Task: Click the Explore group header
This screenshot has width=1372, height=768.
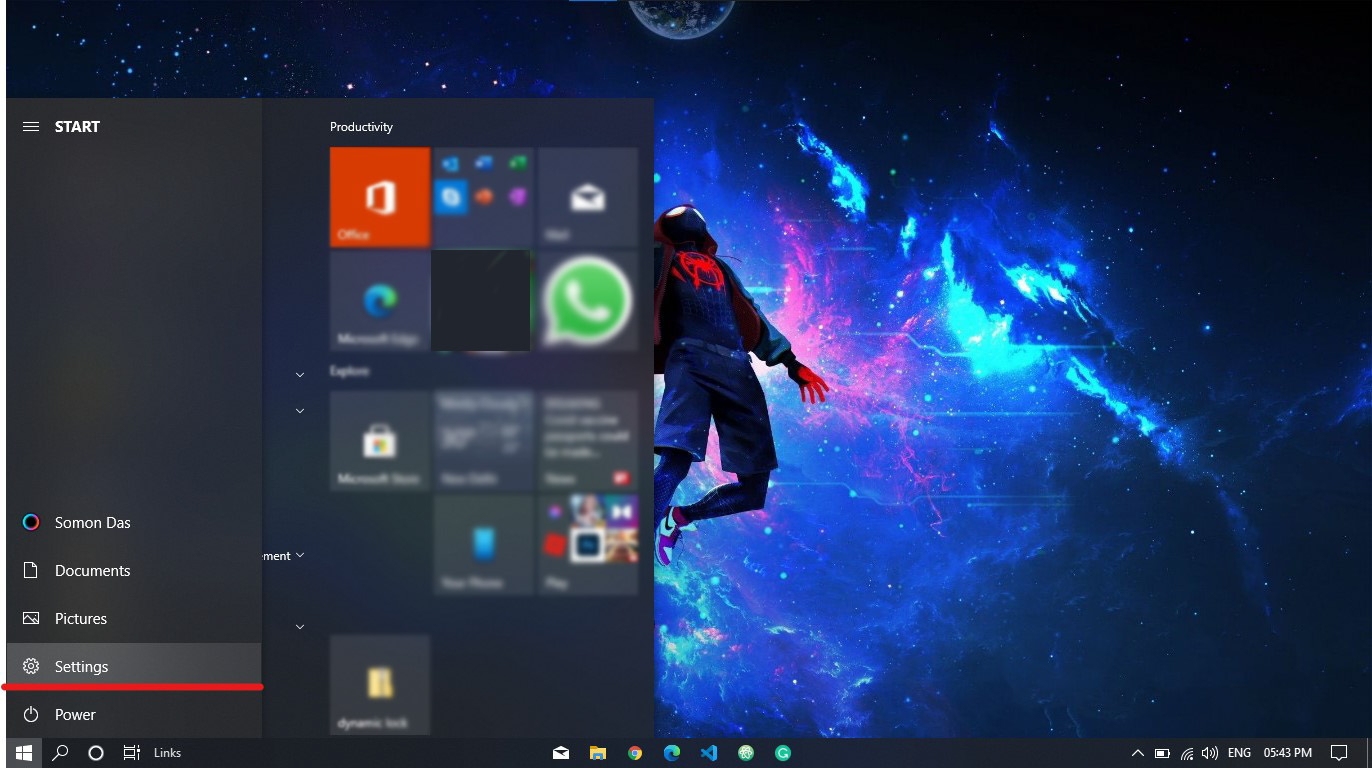Action: pyautogui.click(x=349, y=371)
